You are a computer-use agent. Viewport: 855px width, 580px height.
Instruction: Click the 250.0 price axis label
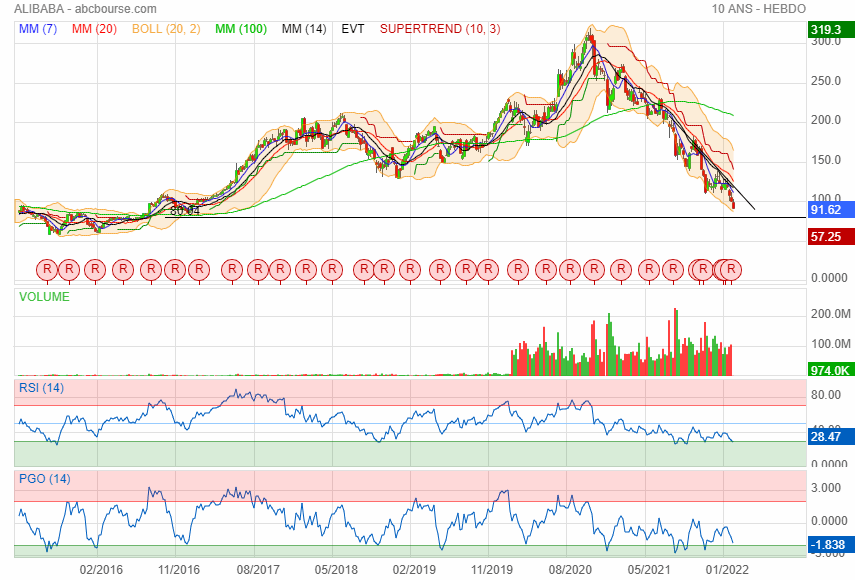(826, 81)
